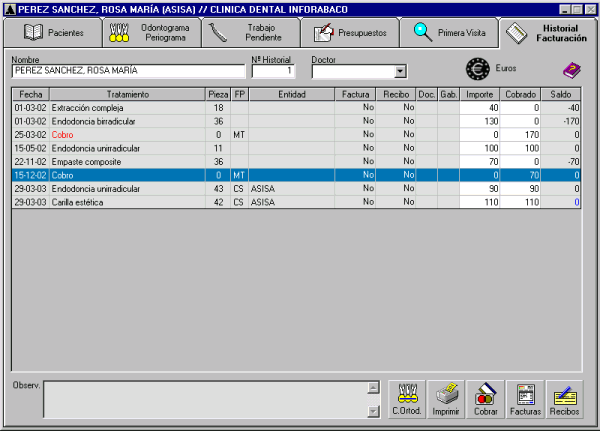The height and width of the screenshot is (431, 600).
Task: Select Endodoncia unirradicular dated 29-03-03
Action: coord(296,189)
